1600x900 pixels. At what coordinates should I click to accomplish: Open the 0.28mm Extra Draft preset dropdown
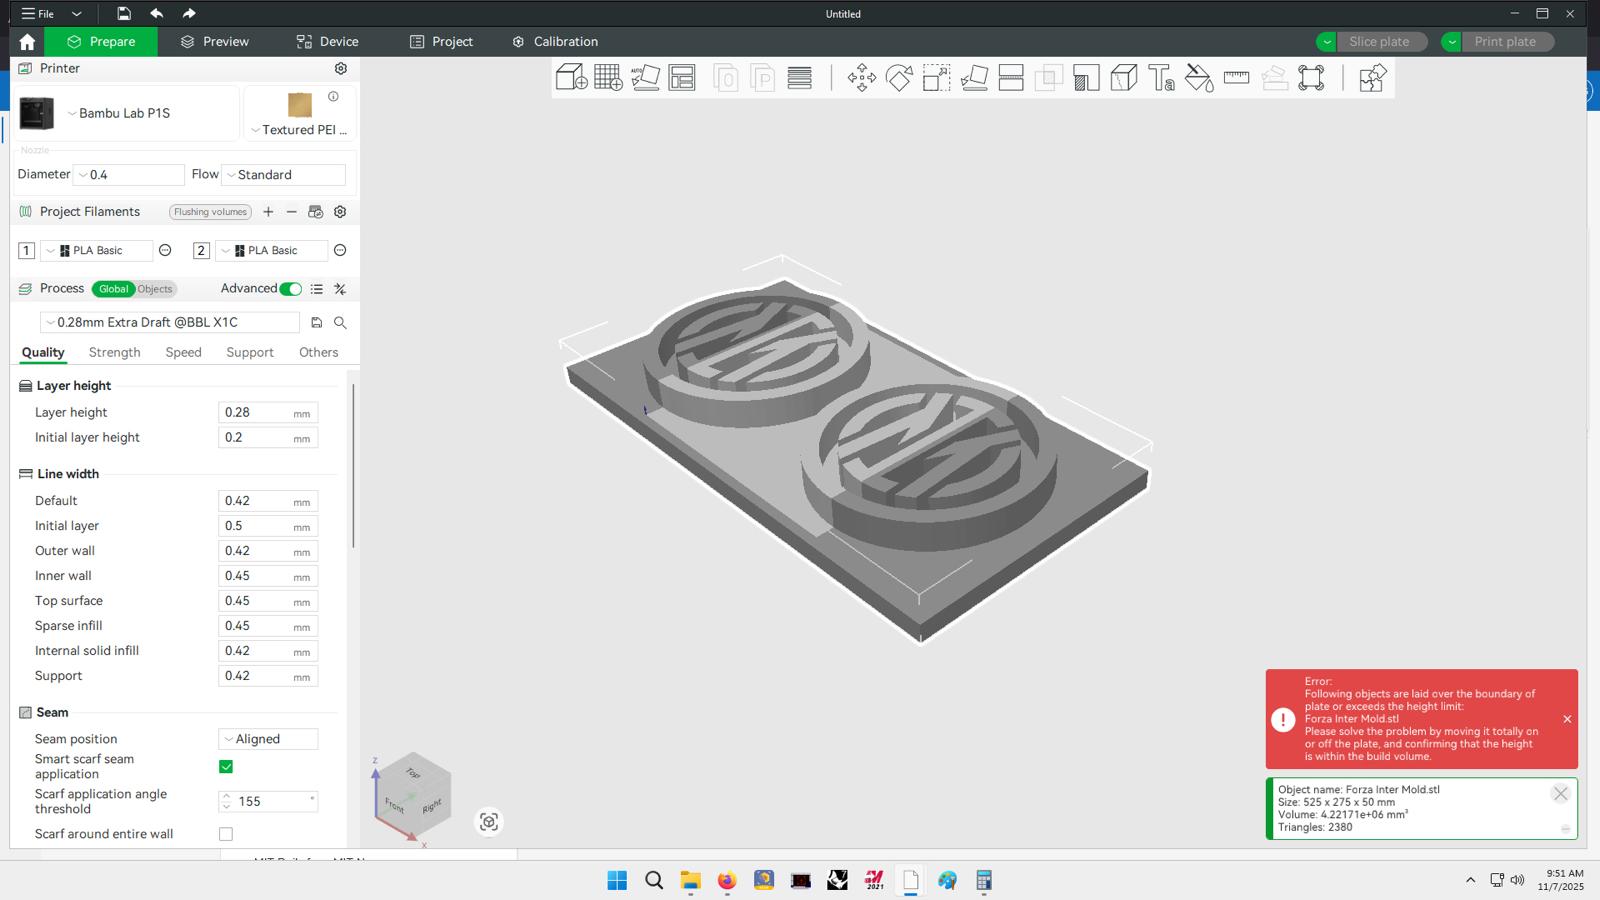pyautogui.click(x=168, y=322)
